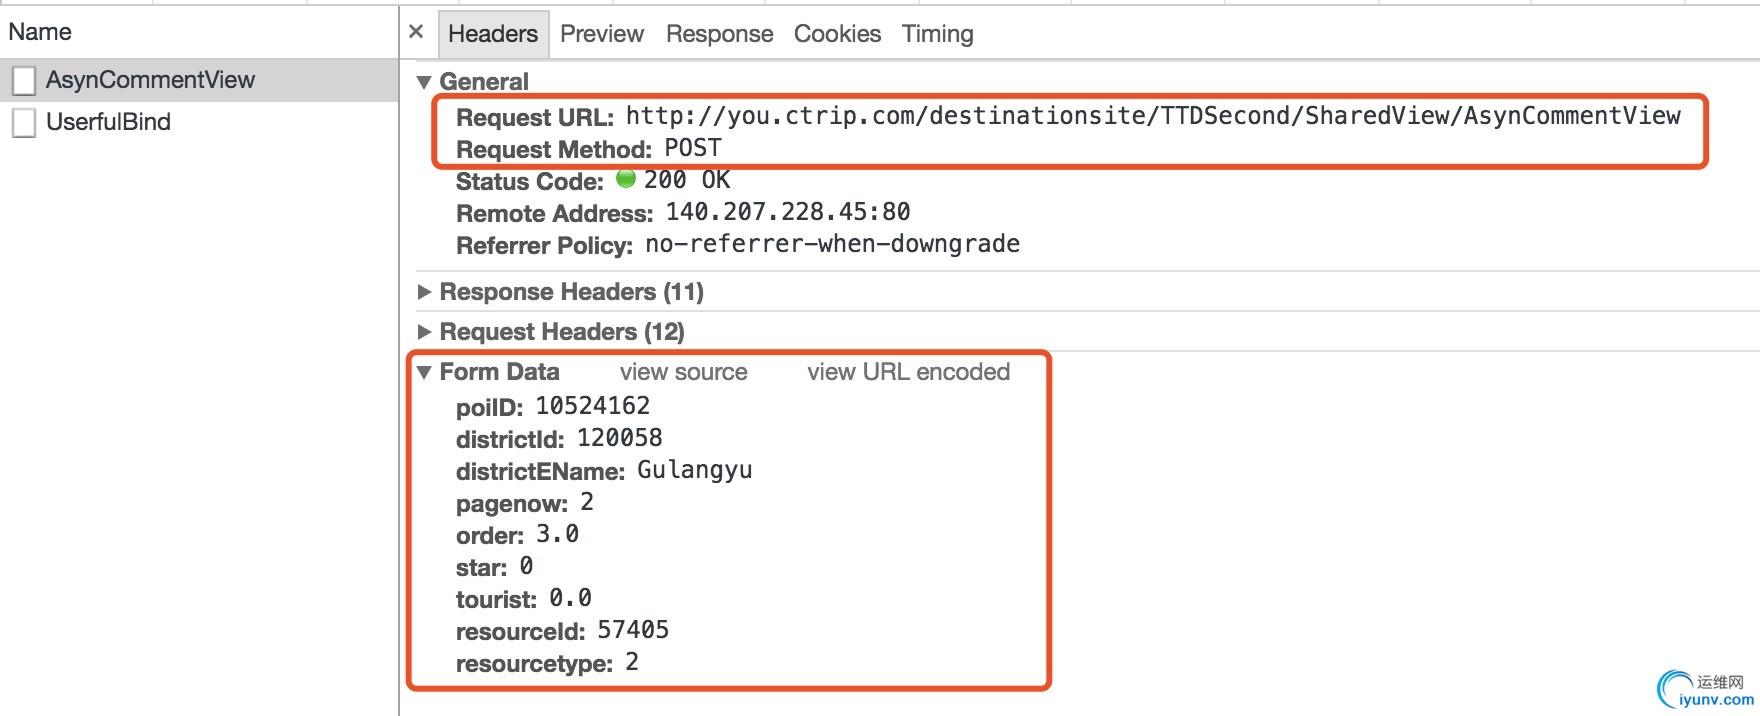Close the request details panel
1760x716 pixels.
click(x=416, y=32)
